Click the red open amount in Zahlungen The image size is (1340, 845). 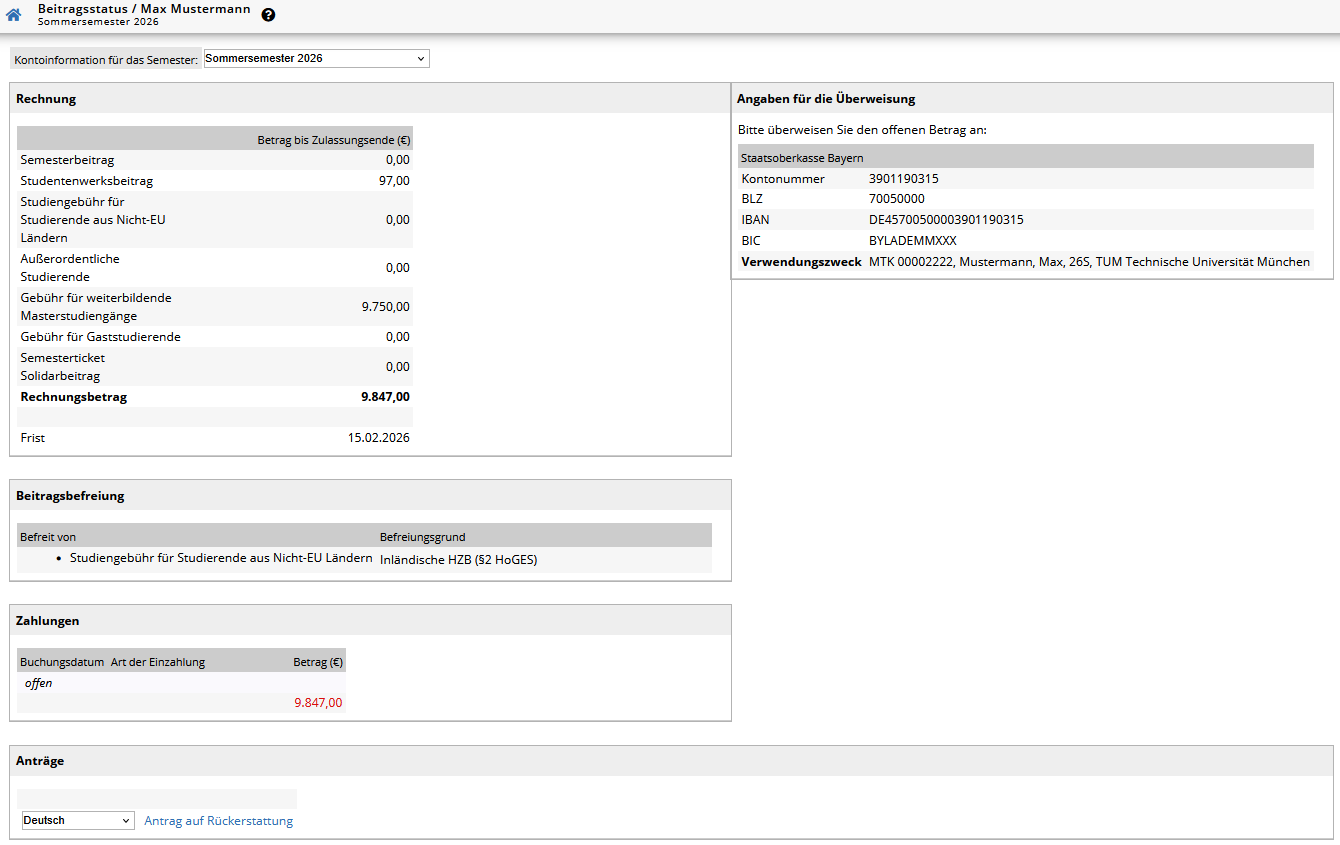click(x=318, y=703)
